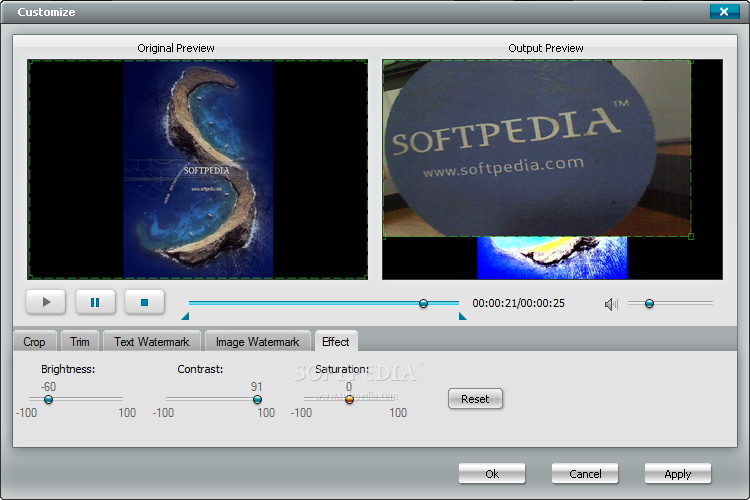Screen dimensions: 750x500
Task: Click the Saturation slider handle
Action: coord(349,399)
